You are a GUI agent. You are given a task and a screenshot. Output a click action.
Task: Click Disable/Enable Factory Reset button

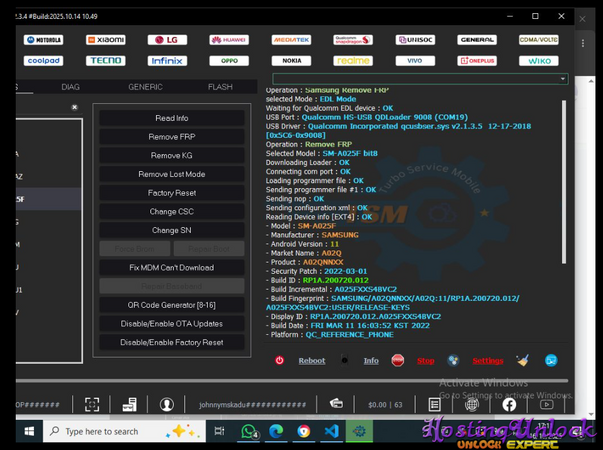pos(172,342)
